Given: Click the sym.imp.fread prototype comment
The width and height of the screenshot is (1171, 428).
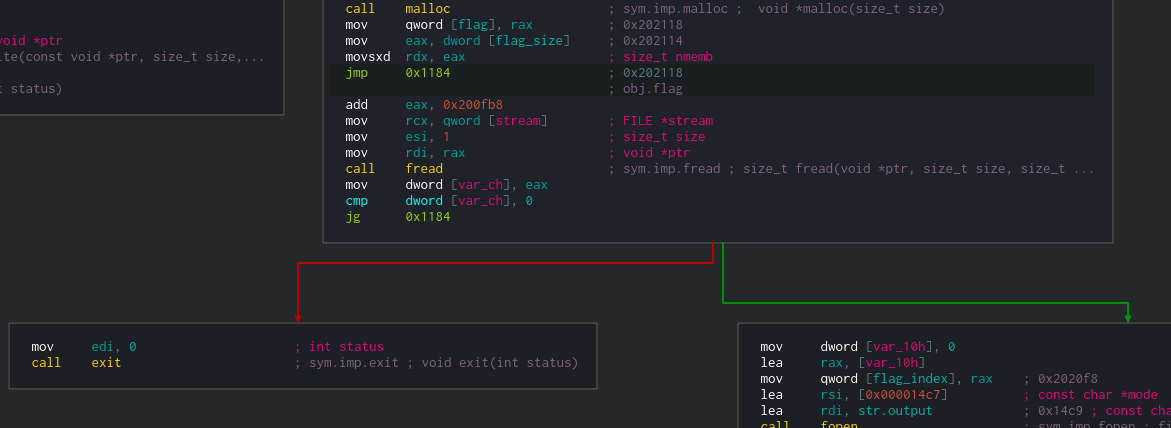Looking at the screenshot, I should point(852,169).
